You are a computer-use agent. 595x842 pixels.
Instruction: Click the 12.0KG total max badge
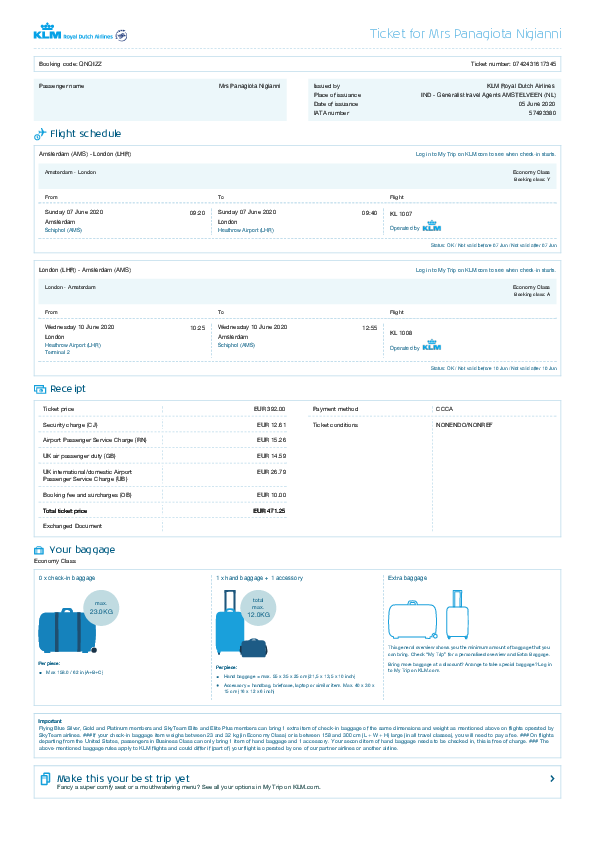(x=258, y=608)
